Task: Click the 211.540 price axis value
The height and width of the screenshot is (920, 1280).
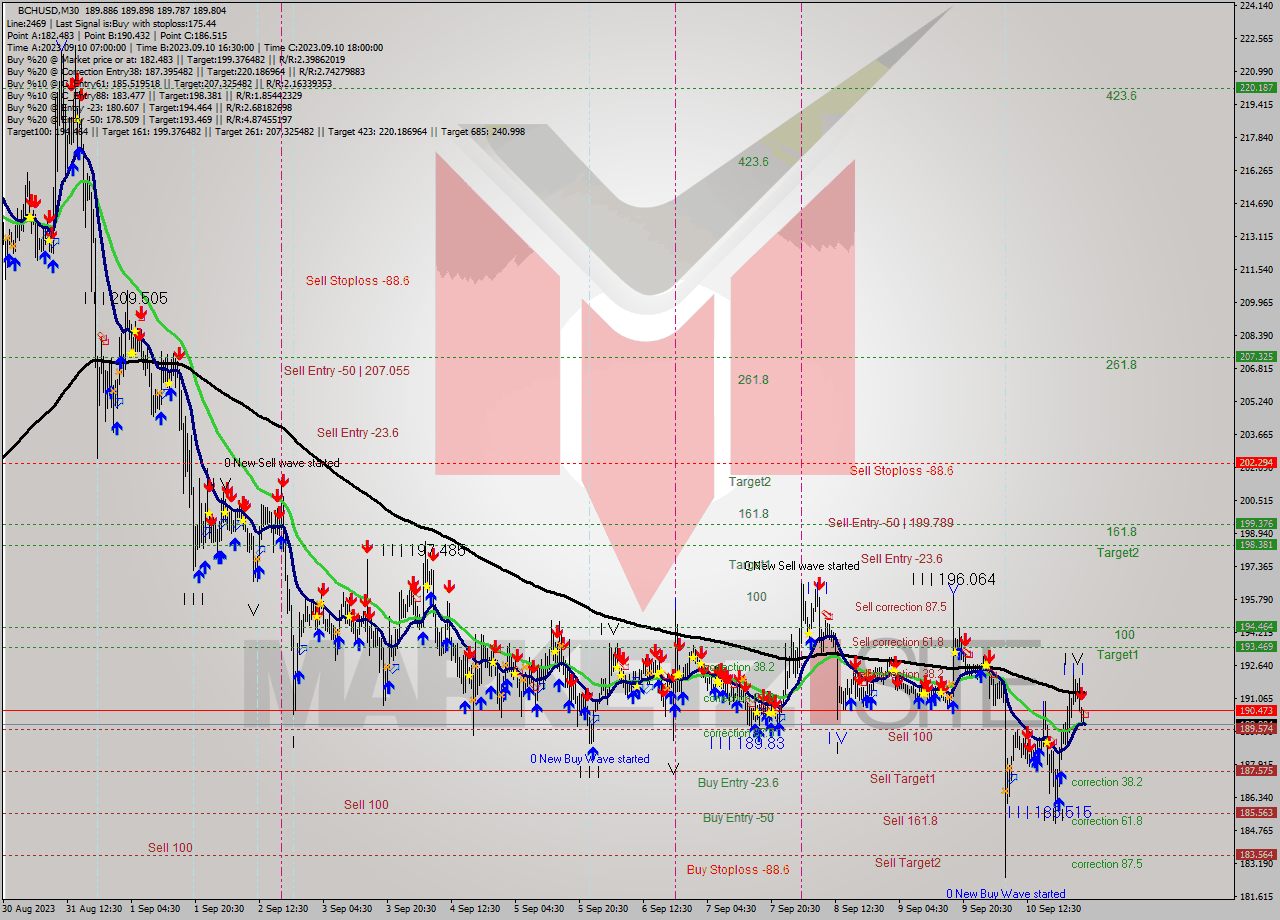Action: 1256,270
